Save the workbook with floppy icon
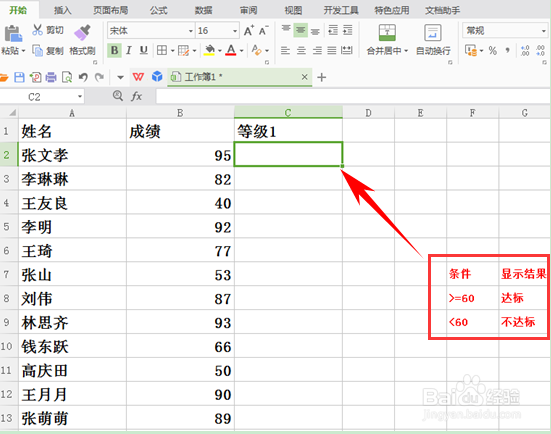This screenshot has height=434, width=551. pos(19,77)
